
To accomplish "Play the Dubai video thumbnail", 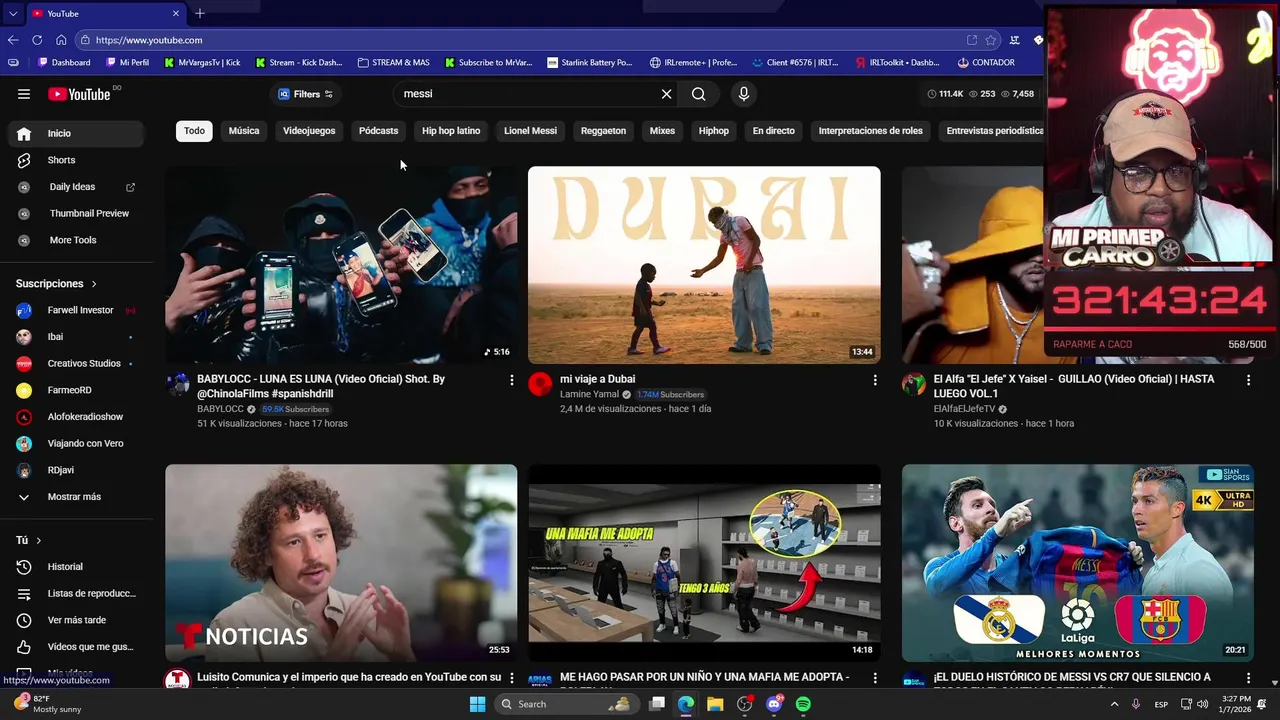I will tap(704, 265).
